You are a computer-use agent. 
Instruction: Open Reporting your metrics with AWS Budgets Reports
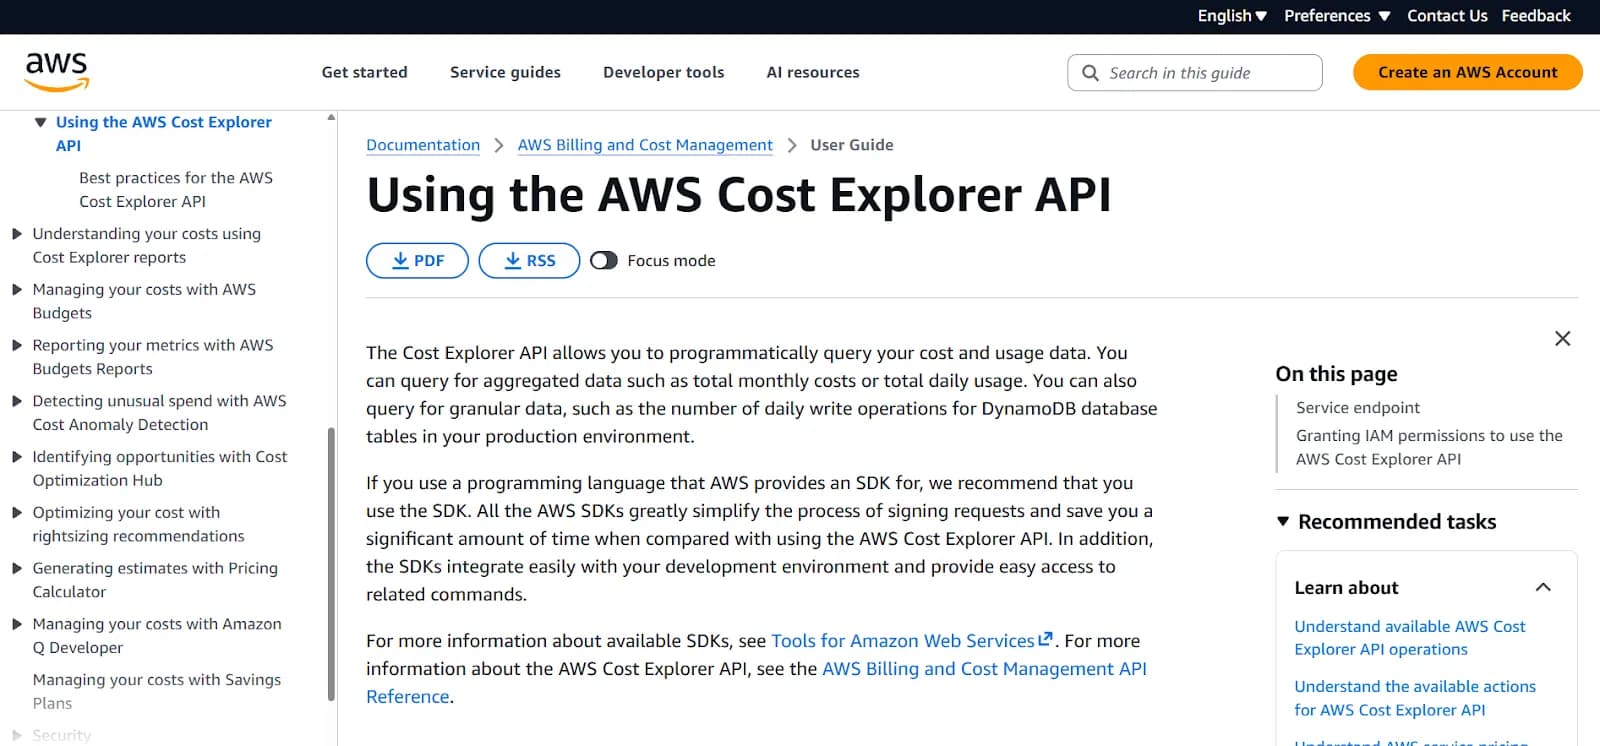click(153, 357)
